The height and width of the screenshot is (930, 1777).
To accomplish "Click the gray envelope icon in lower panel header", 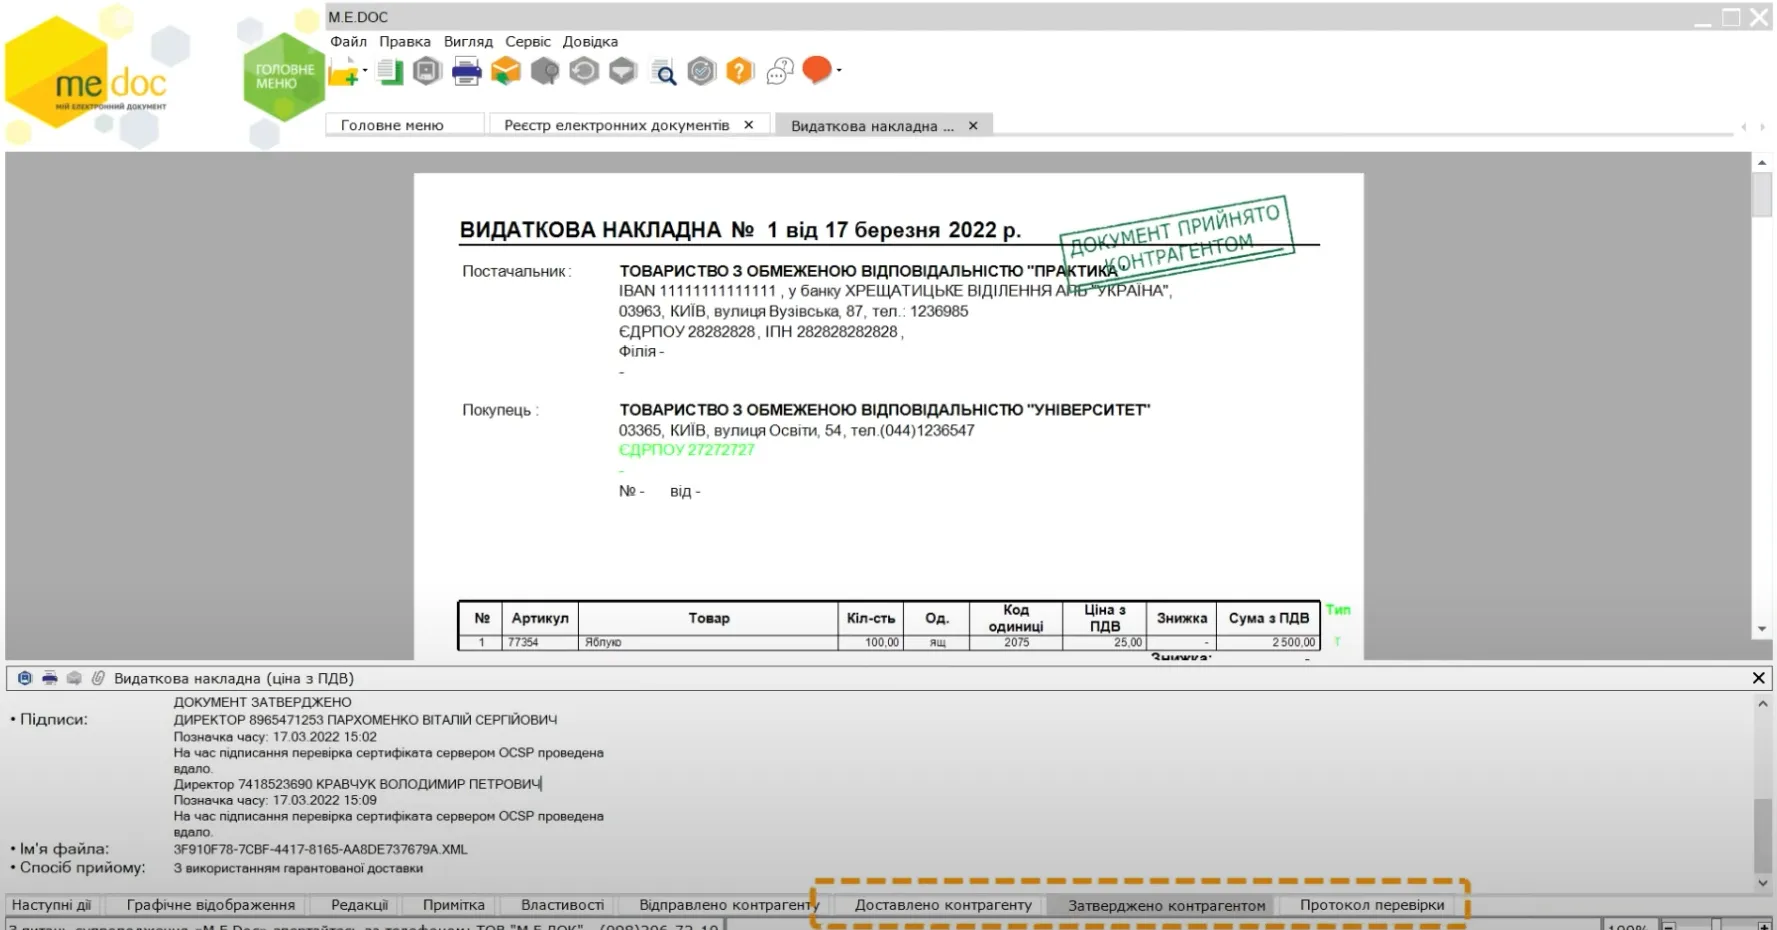I will [74, 678].
